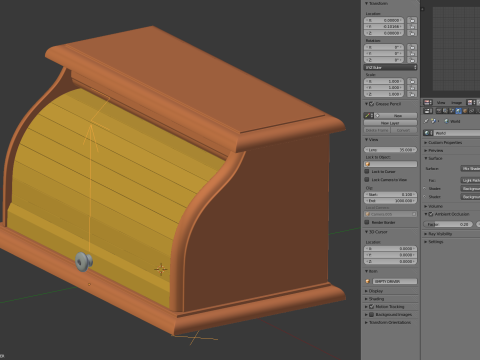Expand the Transform Orientations panel
The height and width of the screenshot is (360, 480).
[x=366, y=323]
